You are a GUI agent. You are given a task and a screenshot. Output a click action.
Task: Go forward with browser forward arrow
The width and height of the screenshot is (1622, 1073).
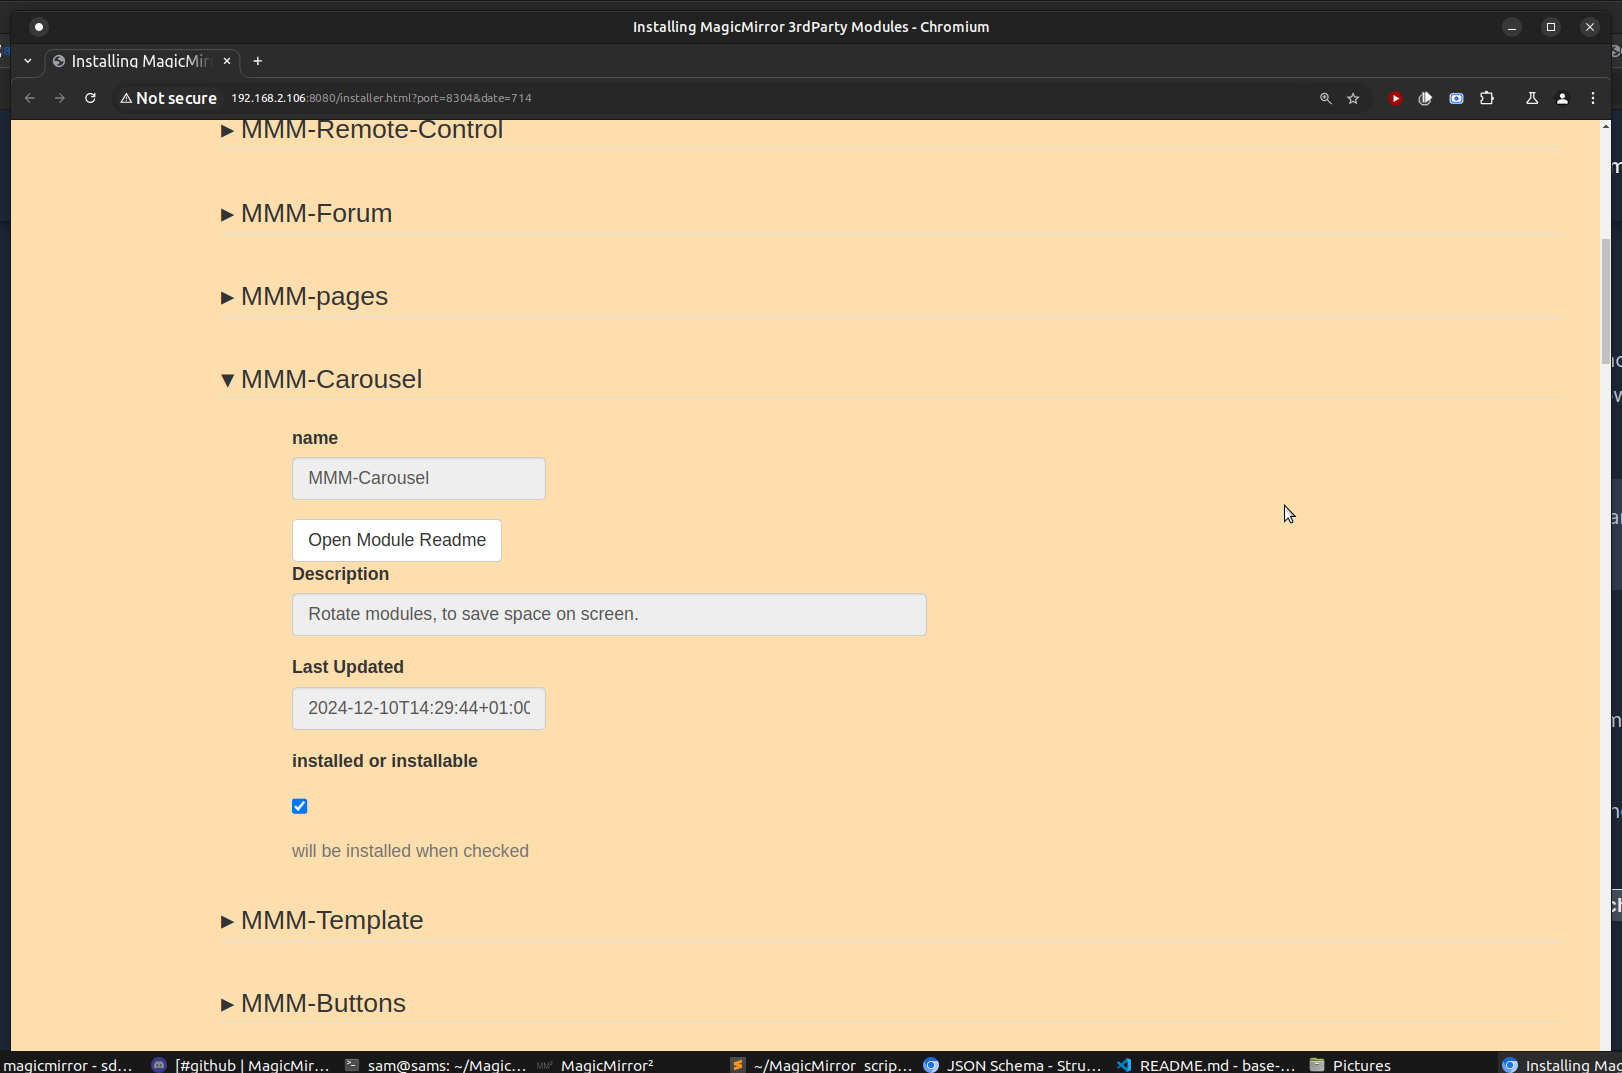click(x=60, y=98)
